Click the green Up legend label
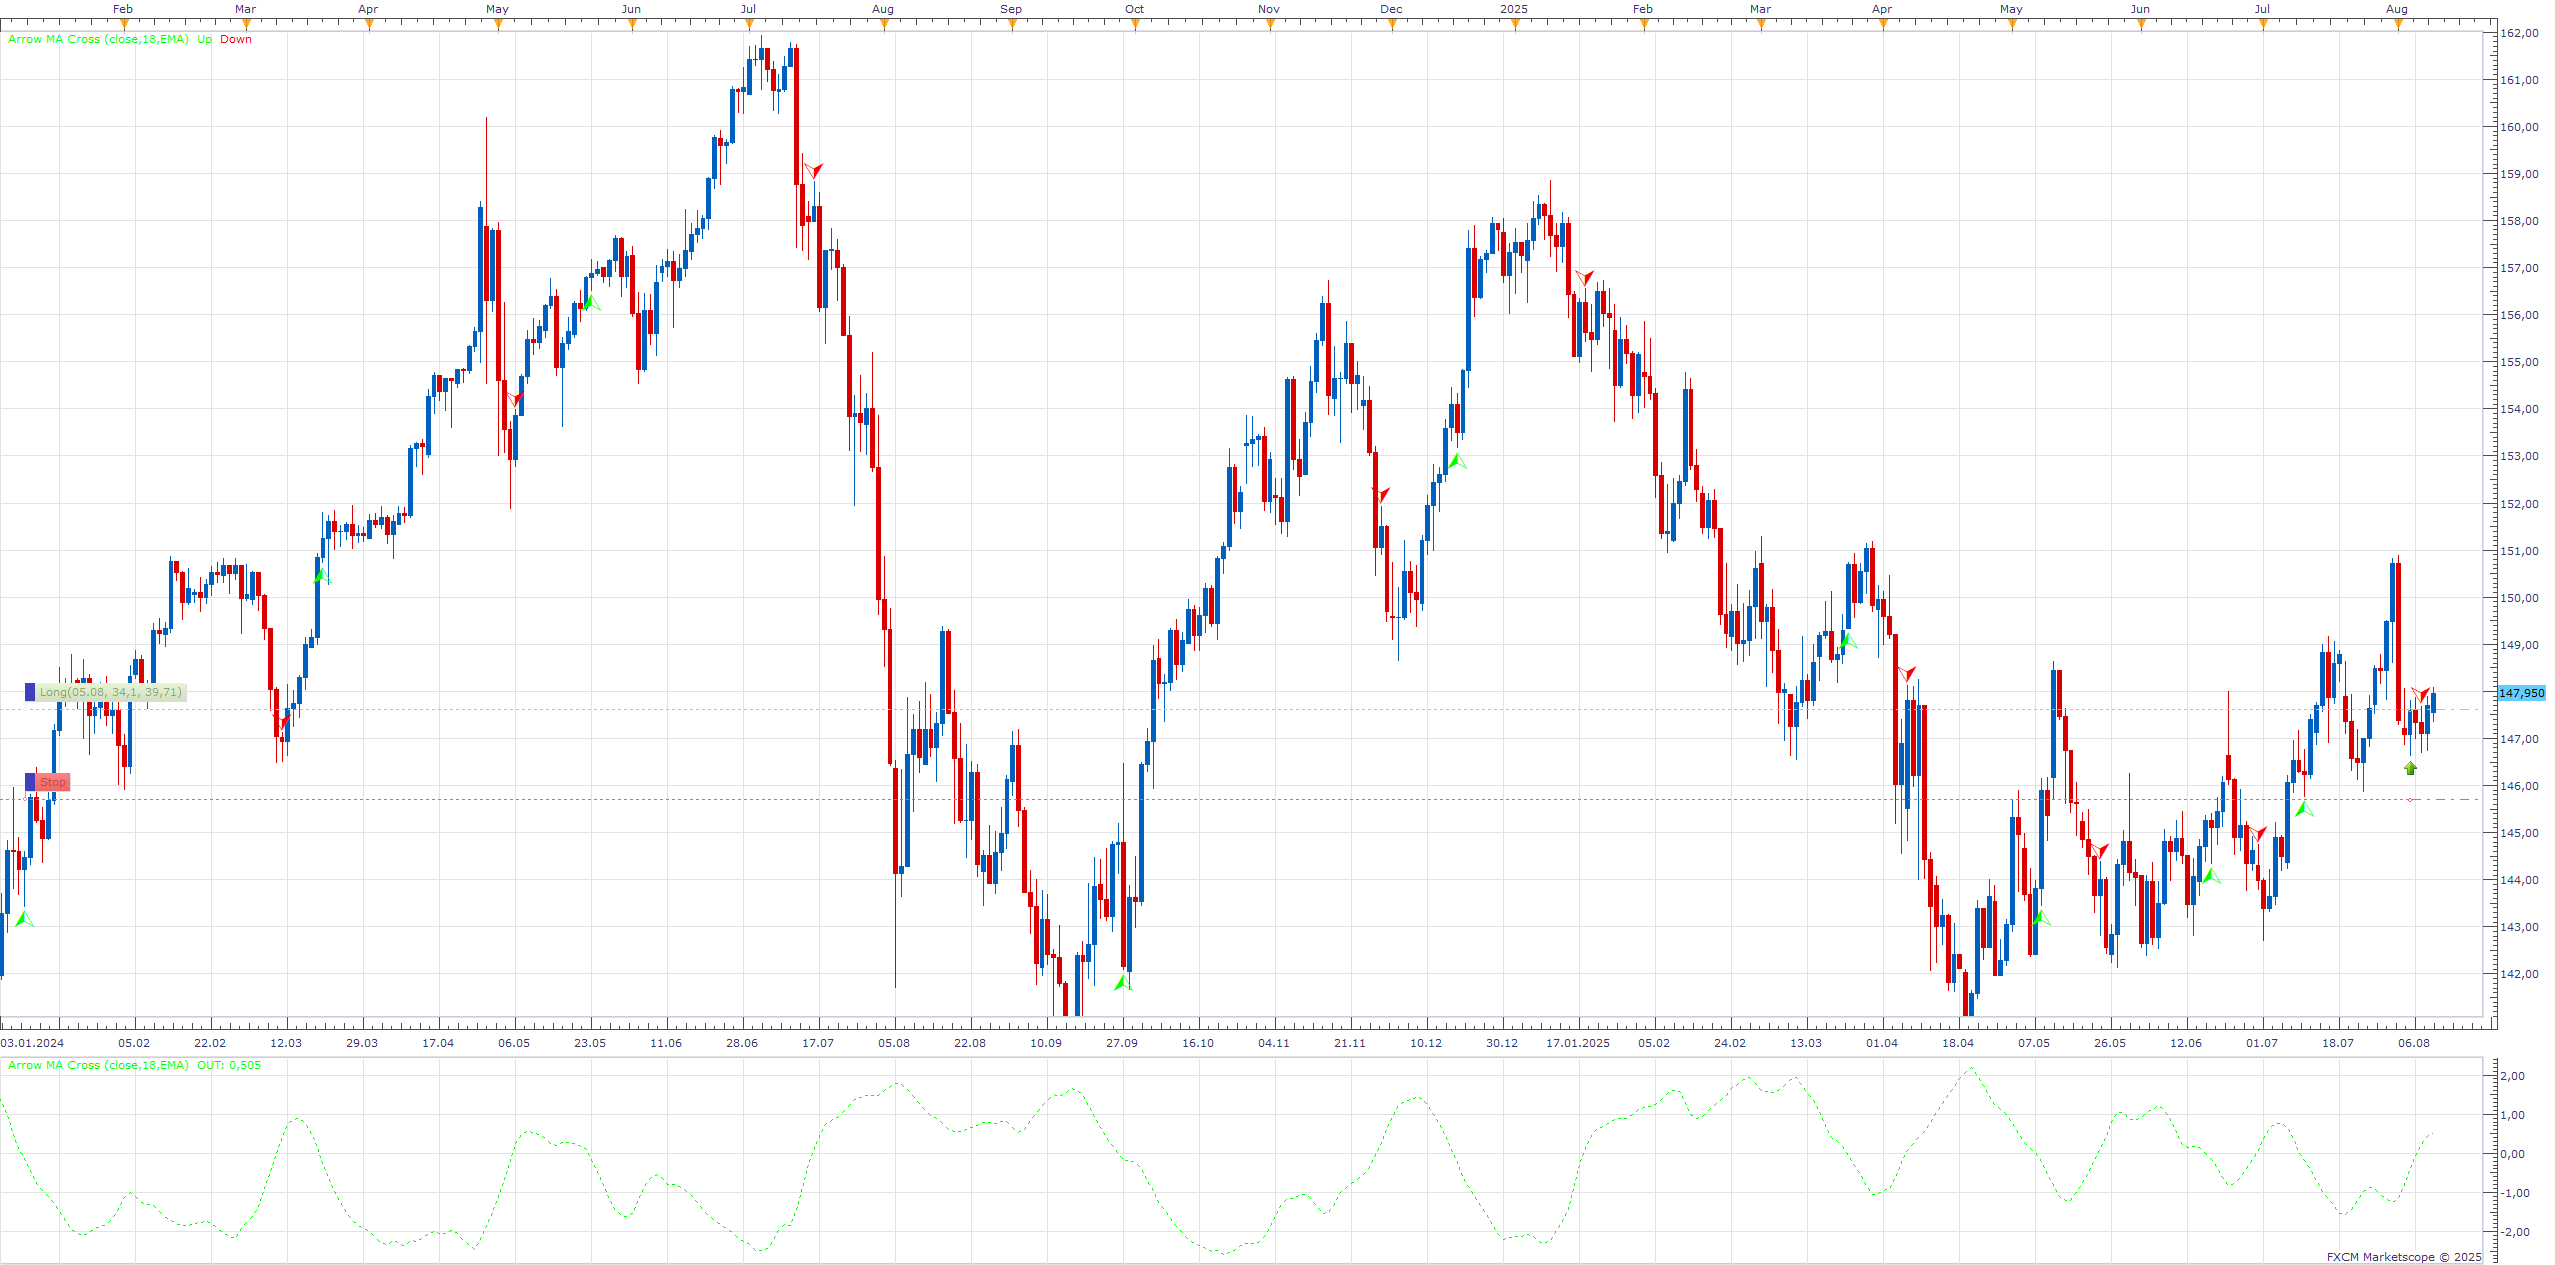 [204, 39]
